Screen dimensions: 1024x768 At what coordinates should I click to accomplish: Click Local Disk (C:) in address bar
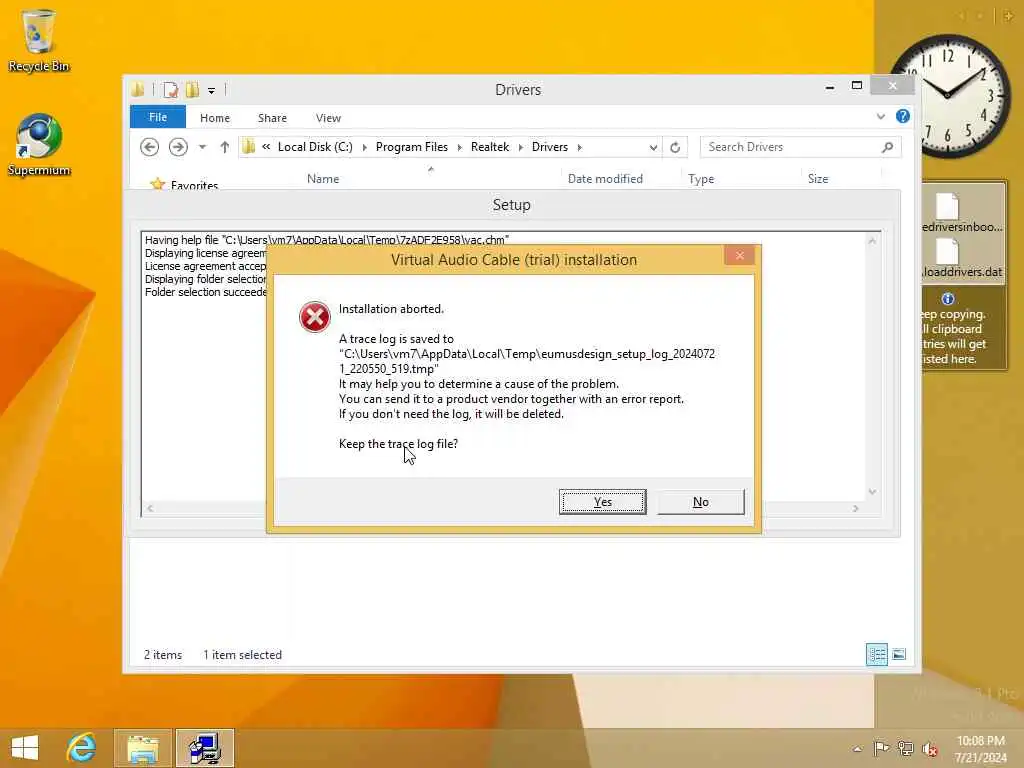click(315, 147)
